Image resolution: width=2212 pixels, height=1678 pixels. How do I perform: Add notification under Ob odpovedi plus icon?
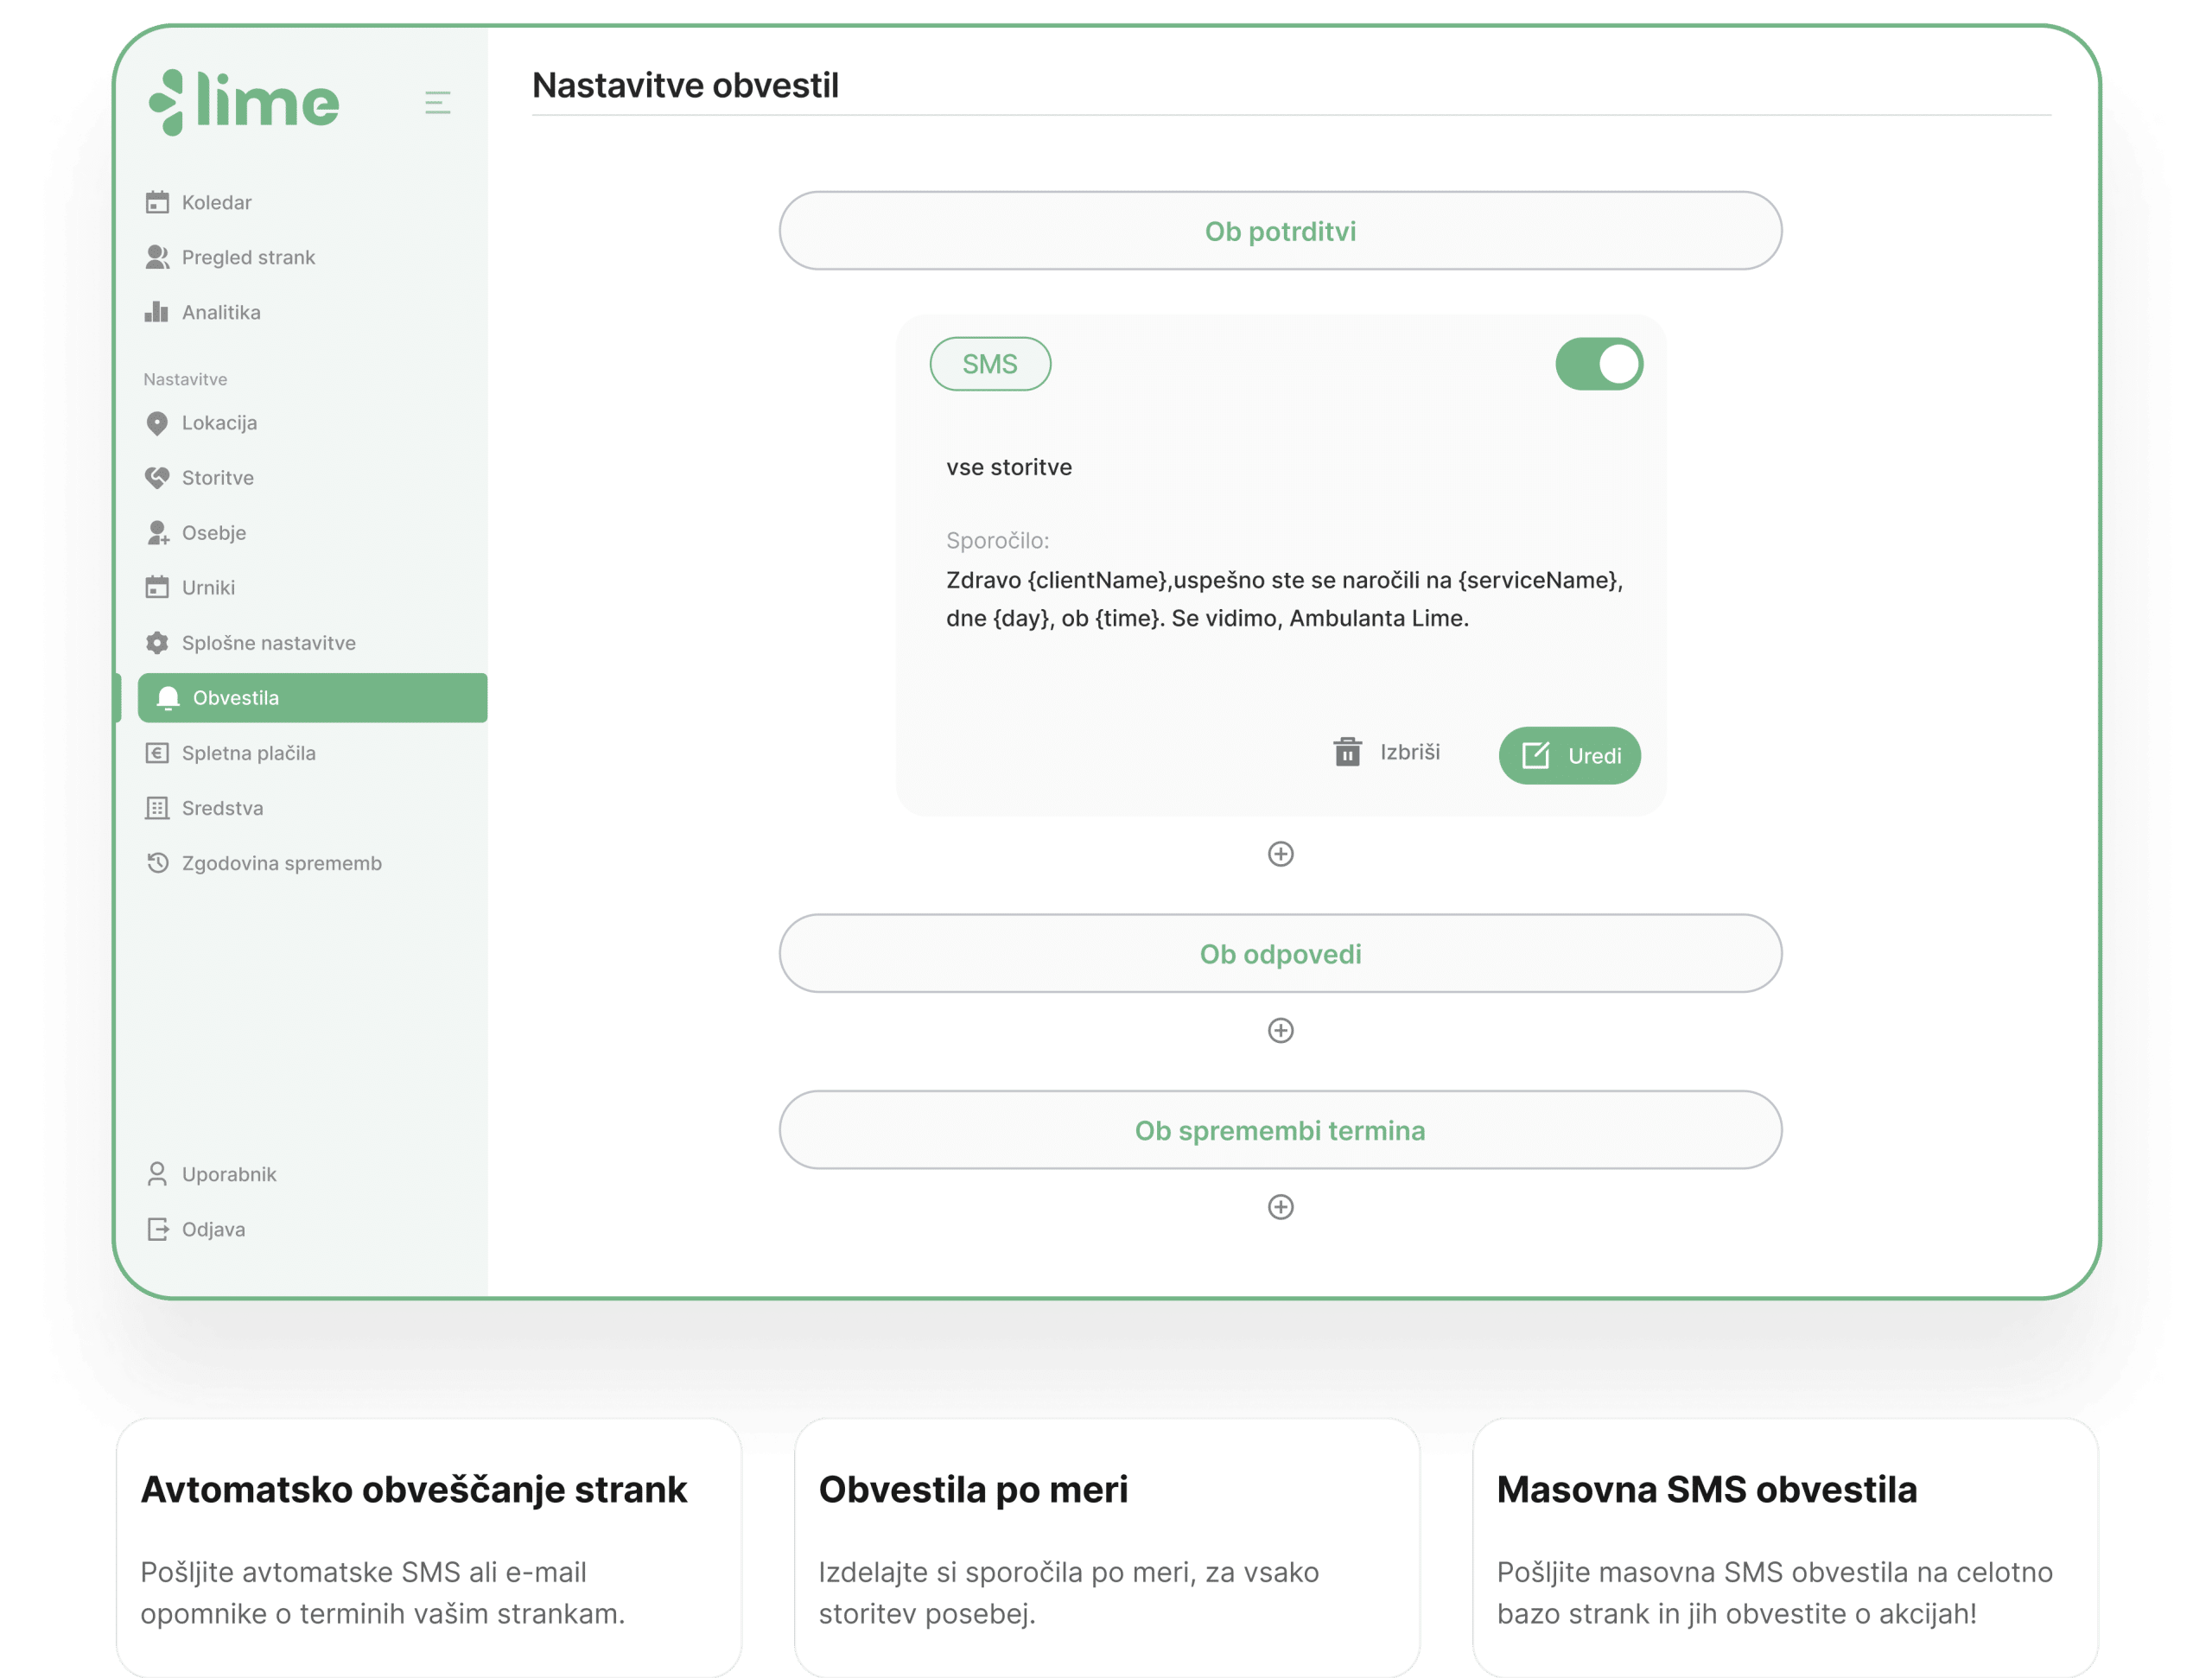[x=1281, y=1030]
